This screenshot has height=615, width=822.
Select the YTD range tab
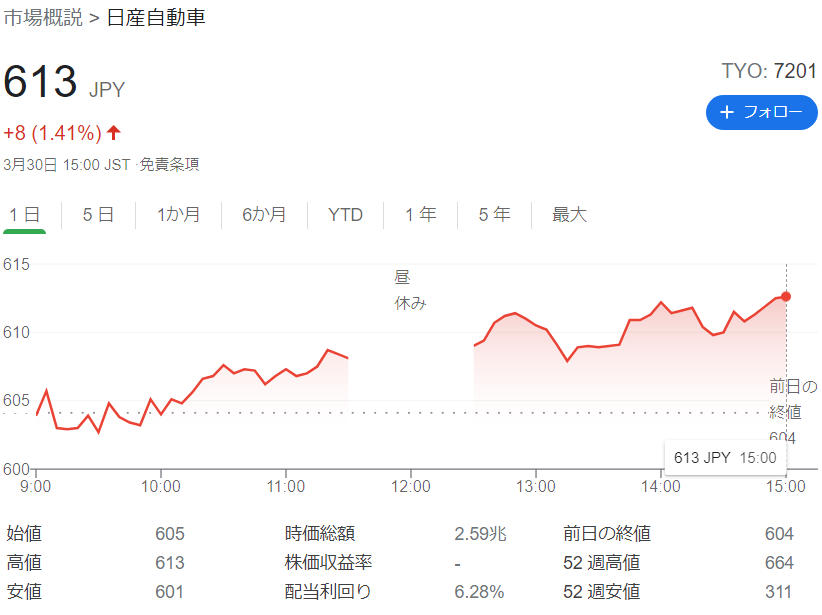click(345, 215)
